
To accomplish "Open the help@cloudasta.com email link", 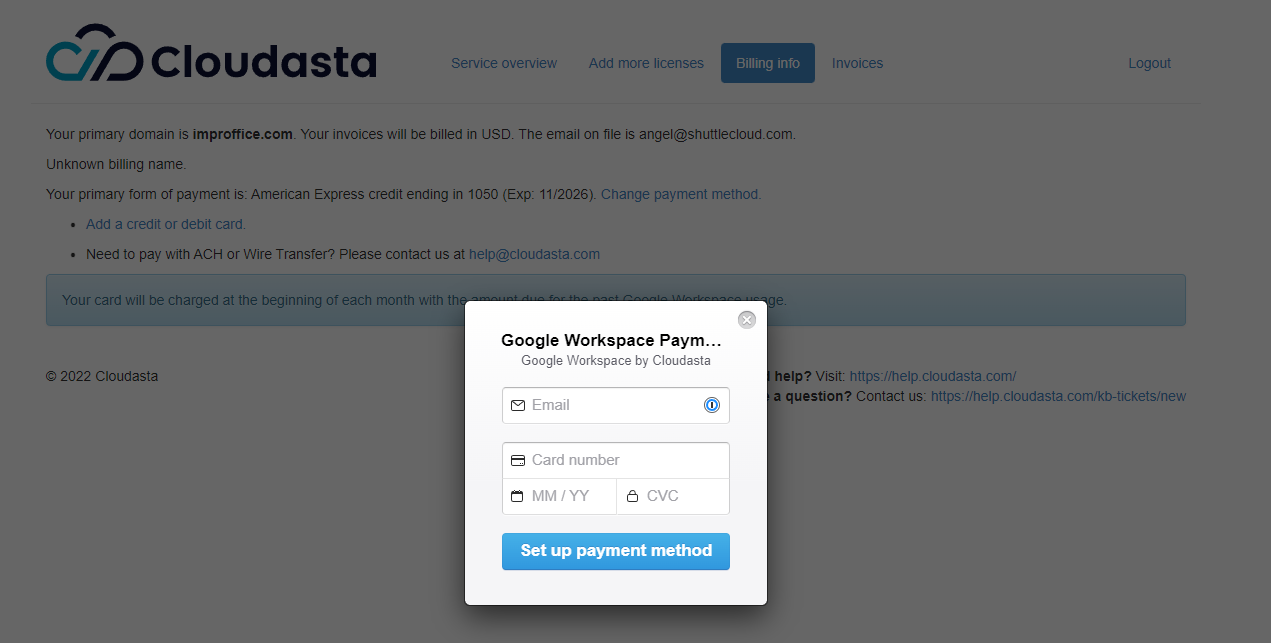I will (x=534, y=254).
